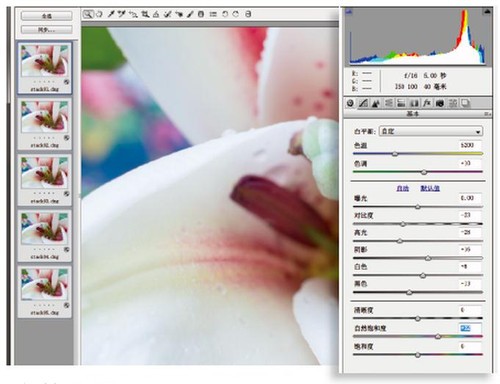
Task: Click the Contrast (对比度) value field
Action: click(x=470, y=215)
